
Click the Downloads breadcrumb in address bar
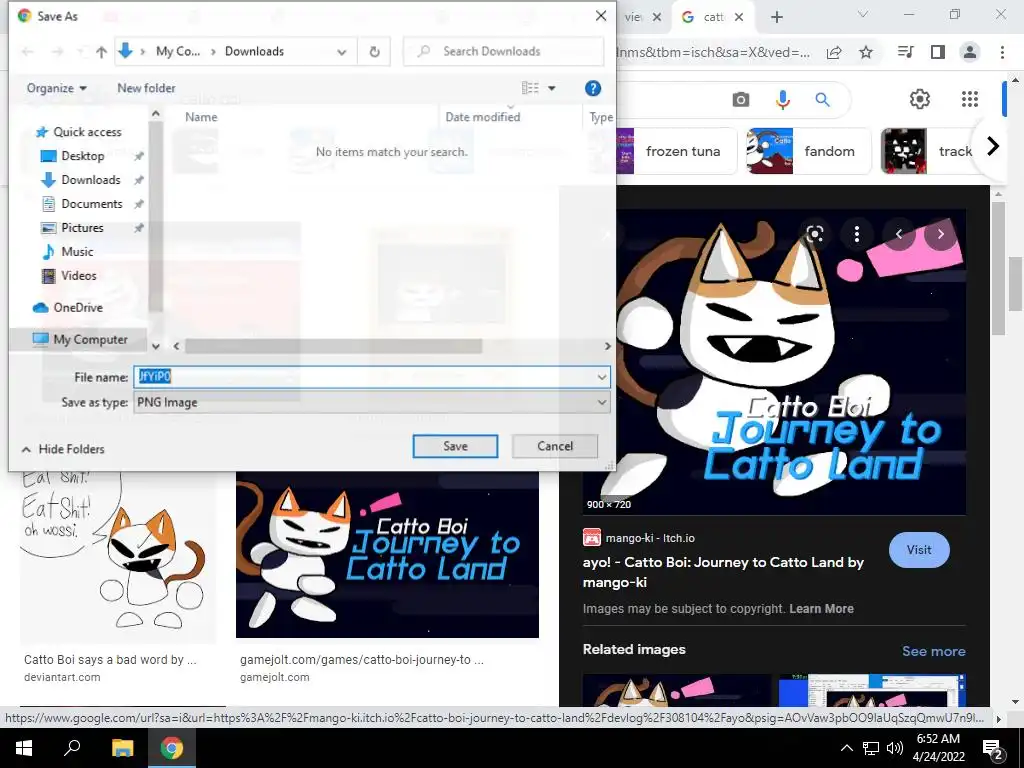point(255,52)
